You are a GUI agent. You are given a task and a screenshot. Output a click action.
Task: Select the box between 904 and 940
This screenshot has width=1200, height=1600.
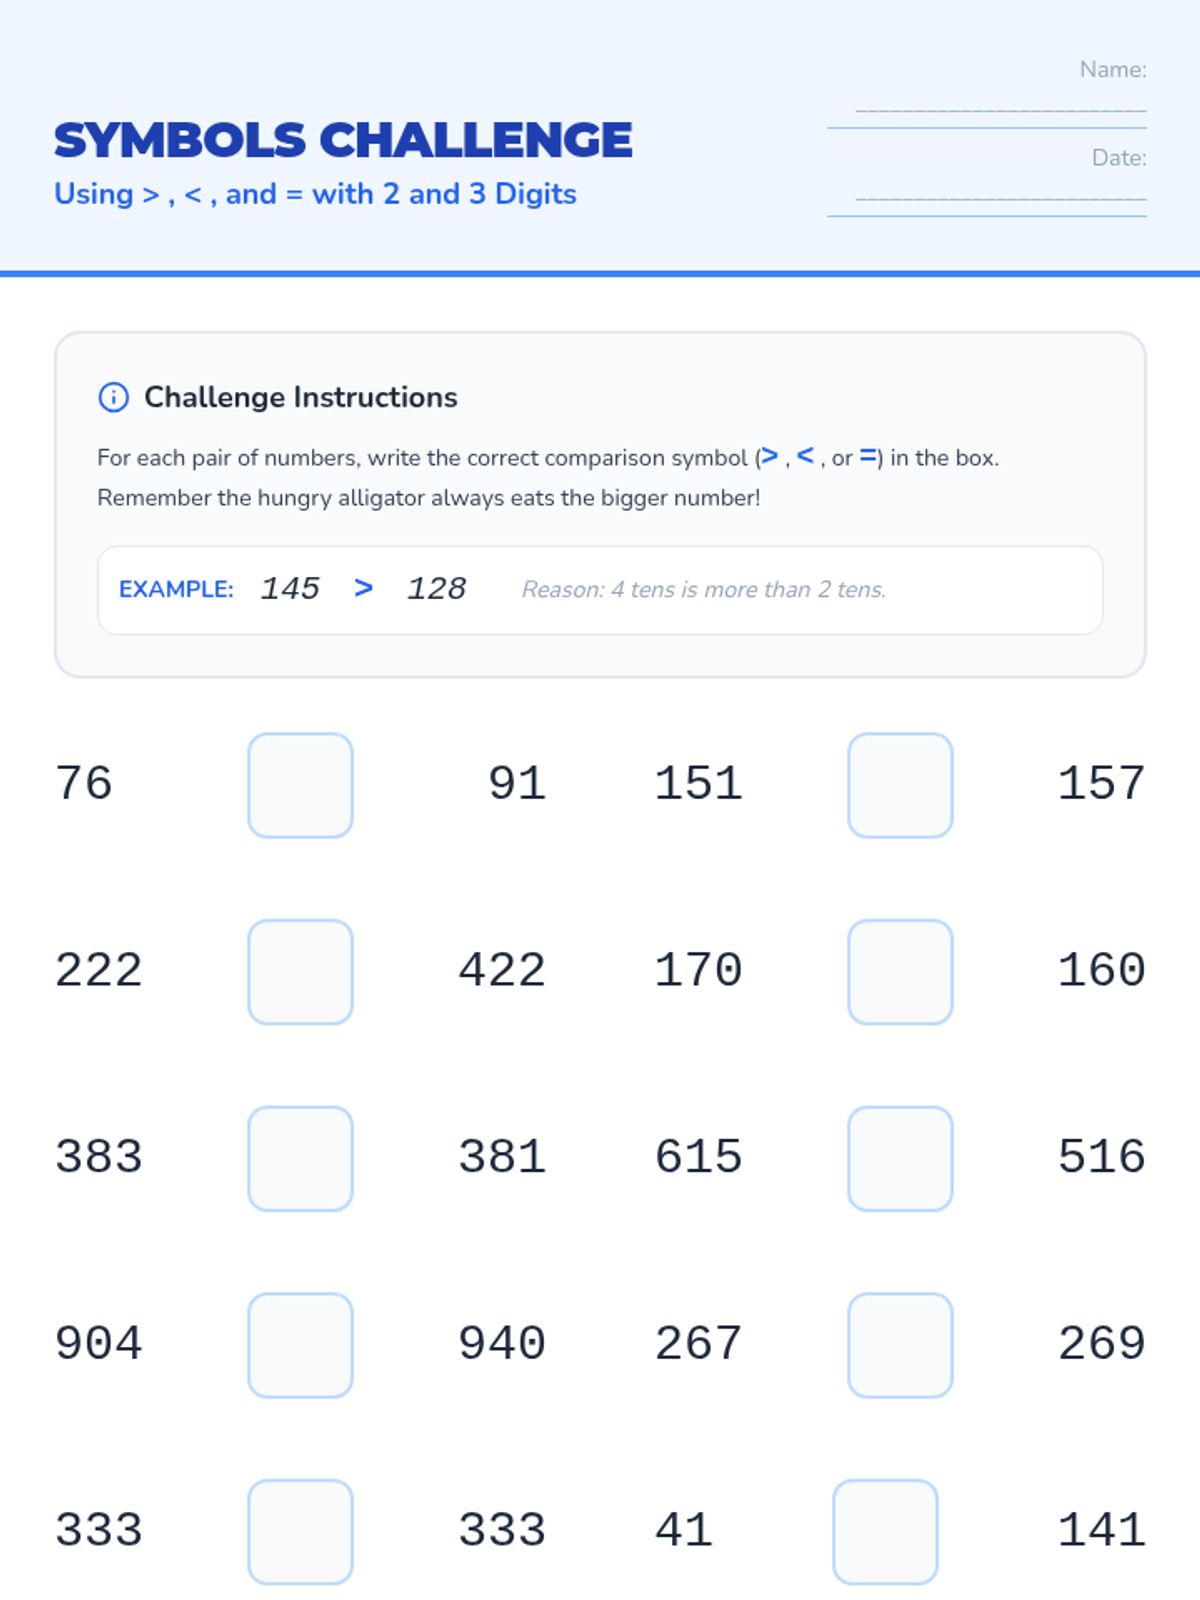(300, 1345)
